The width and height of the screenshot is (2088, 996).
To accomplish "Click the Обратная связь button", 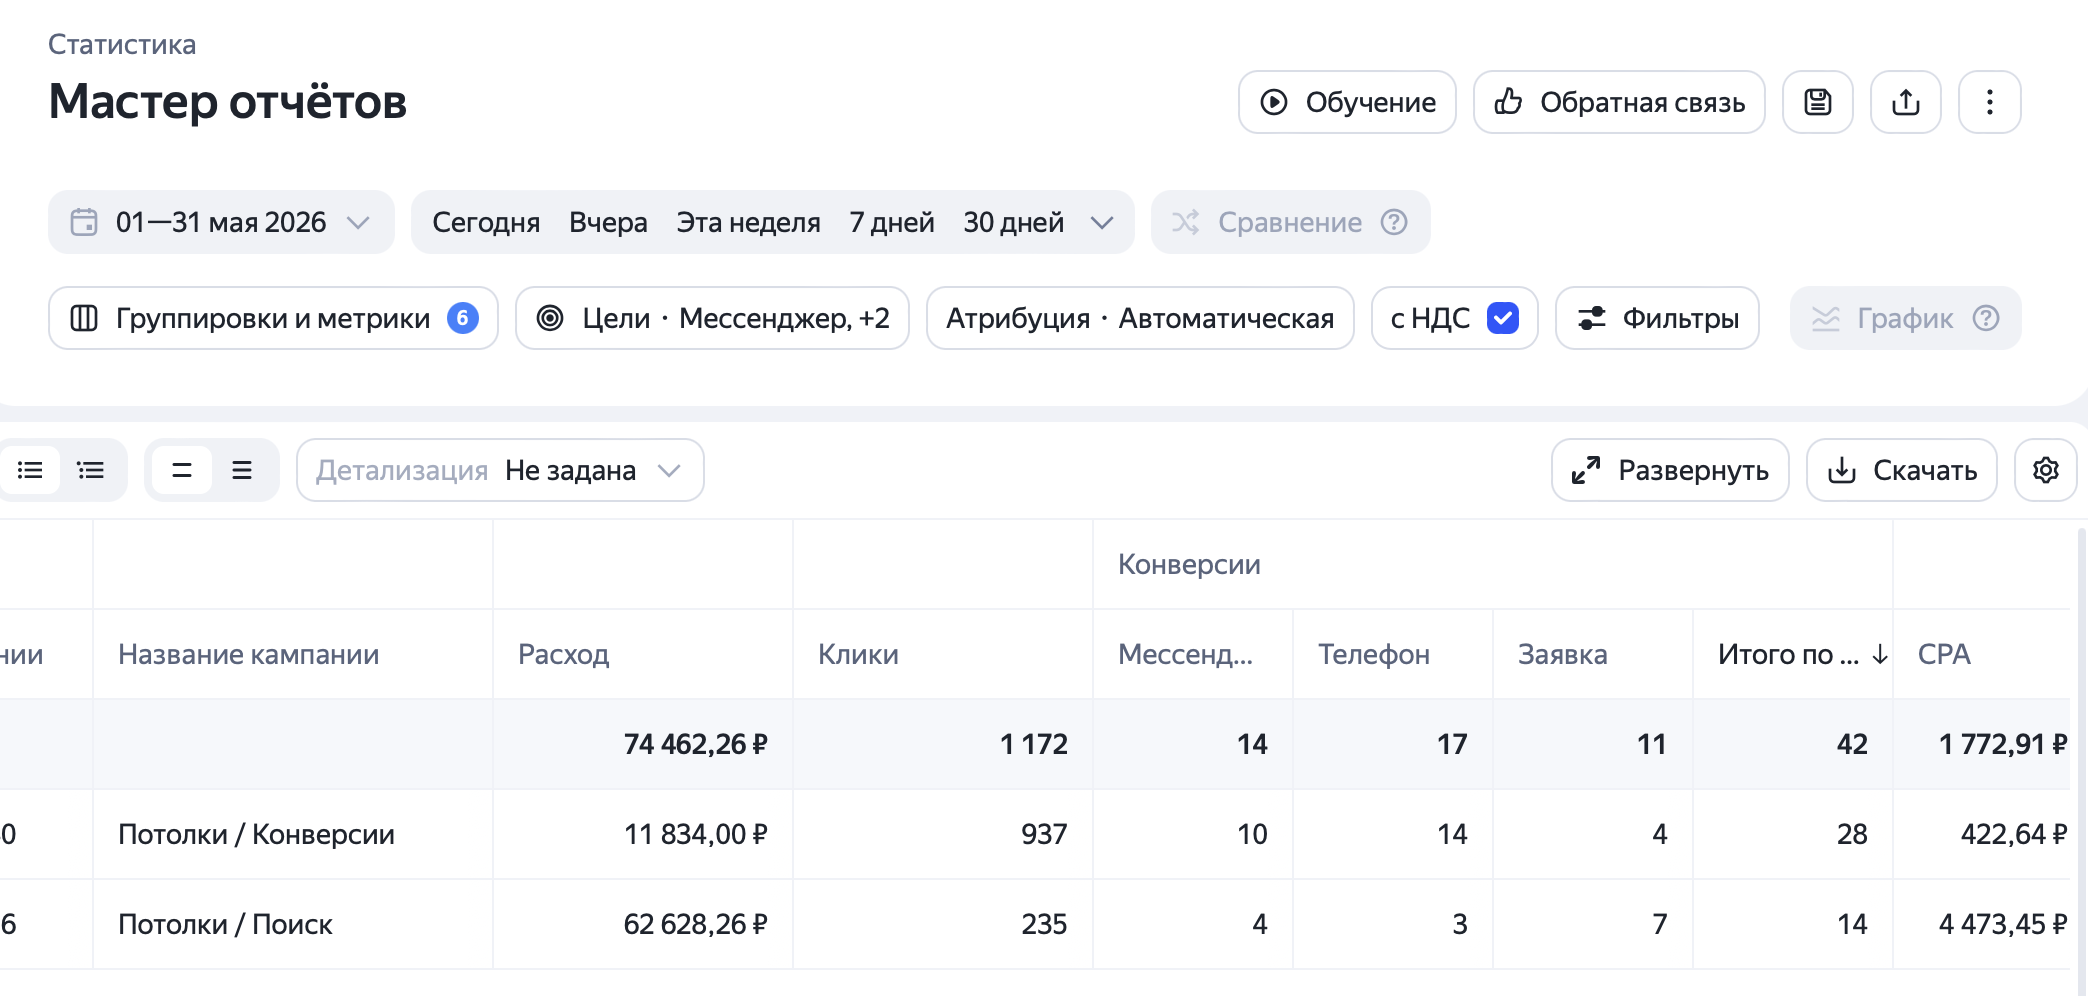I will (1619, 102).
